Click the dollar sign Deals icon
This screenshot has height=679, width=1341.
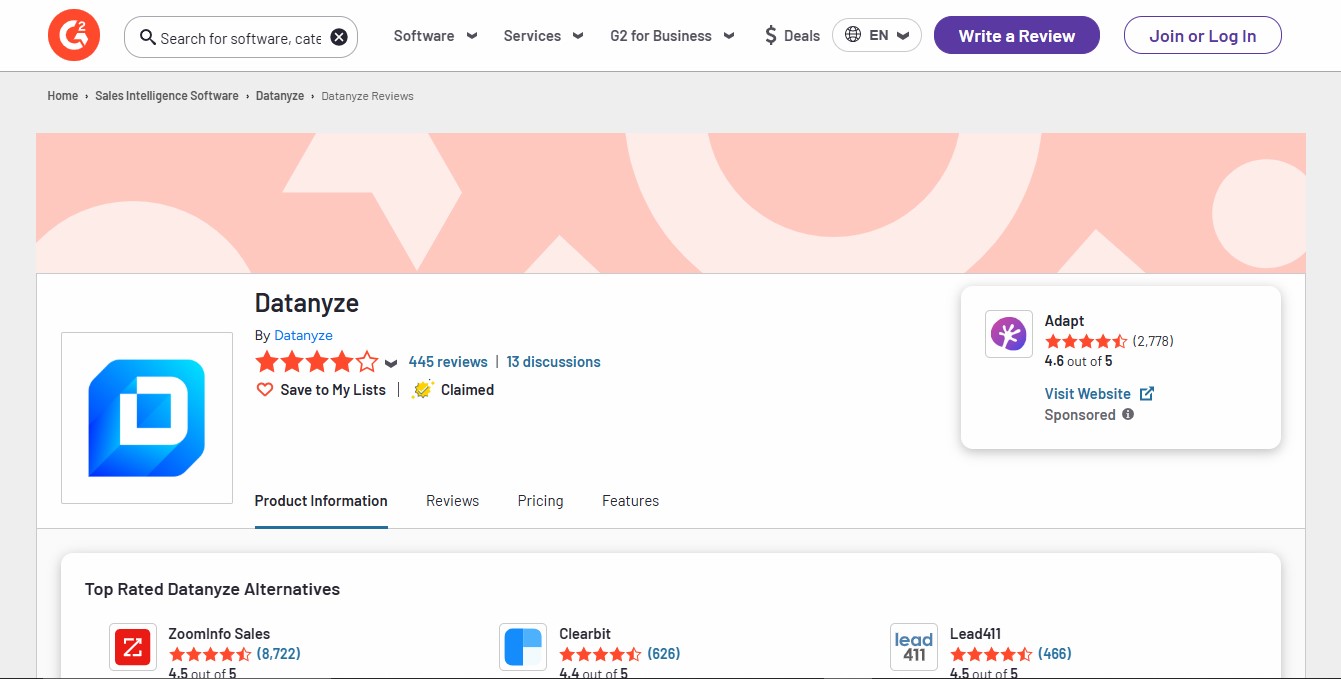tap(770, 36)
